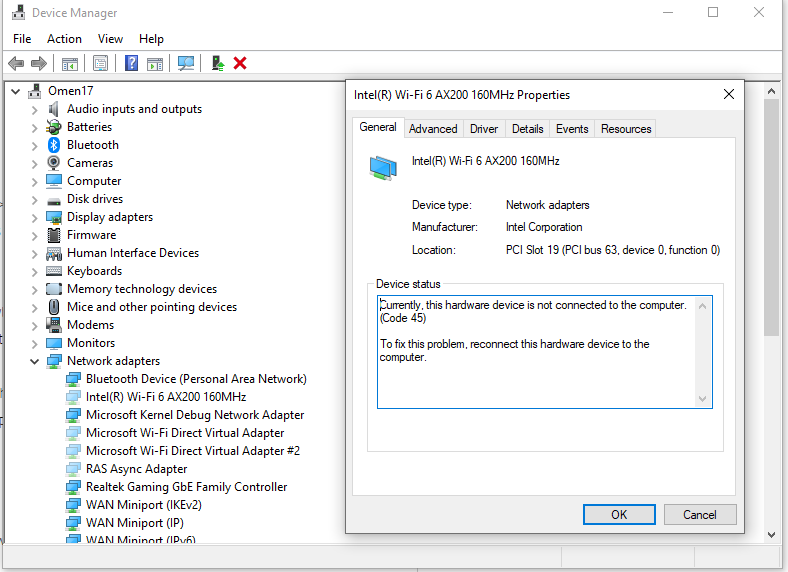The height and width of the screenshot is (572, 788).
Task: Select Microsoft Wi-Fi Direct Virtual Adapter #2
Action: tap(193, 451)
